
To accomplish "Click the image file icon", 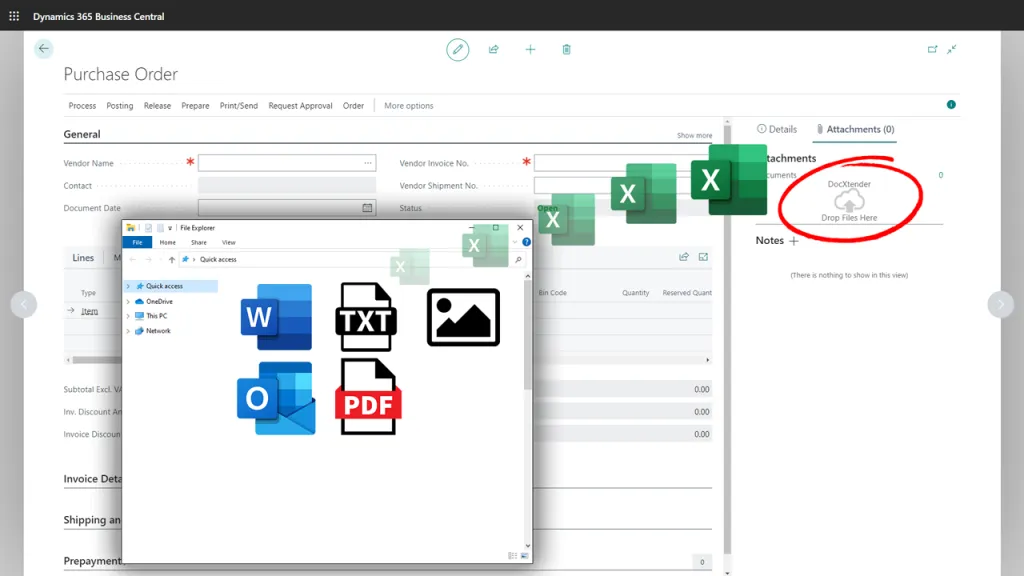I will (x=463, y=317).
